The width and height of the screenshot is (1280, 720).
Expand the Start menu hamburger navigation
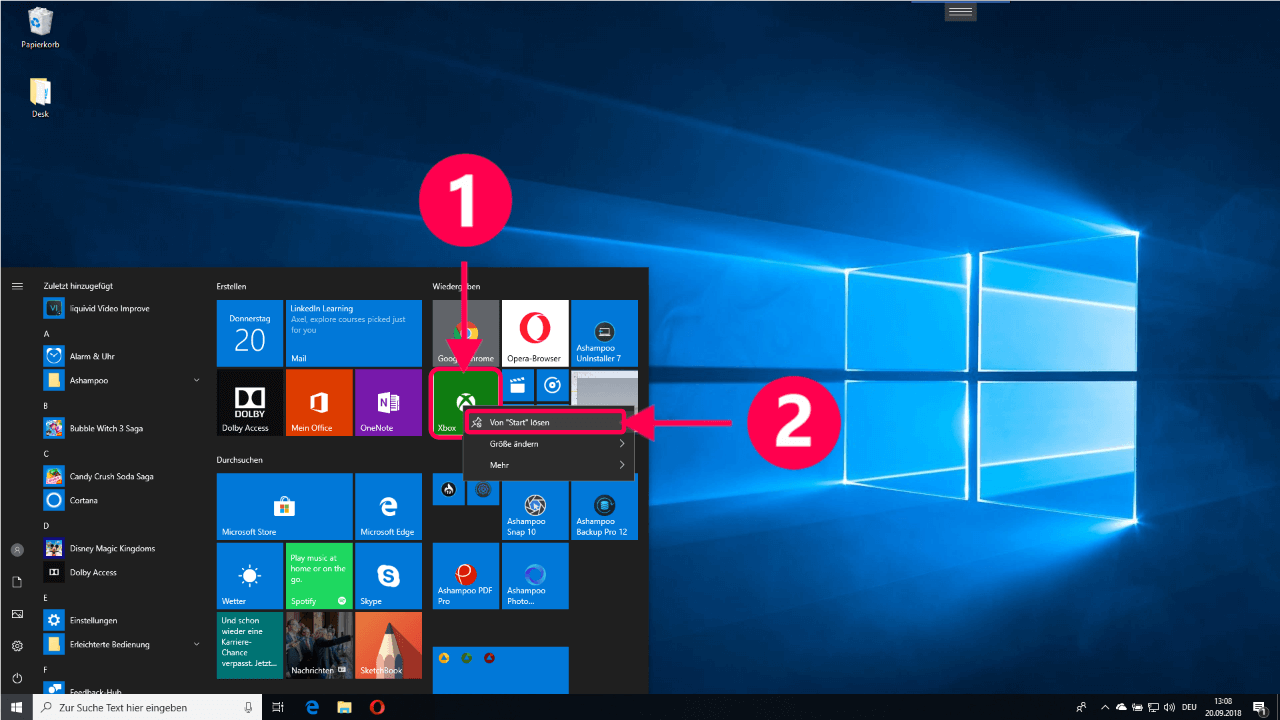17,286
